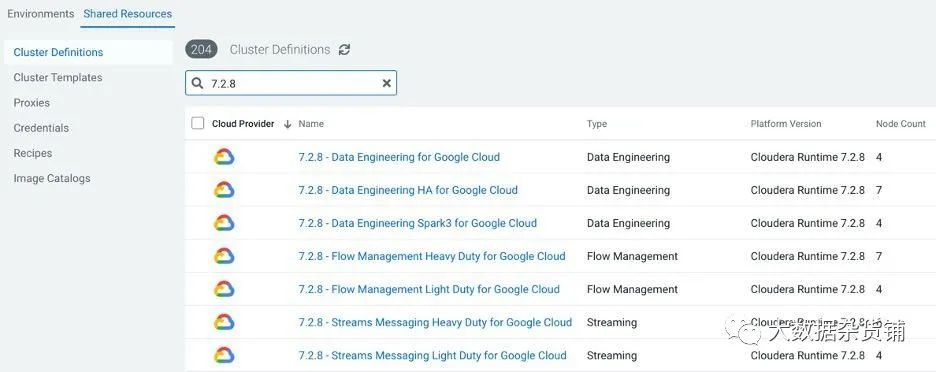Focus the cluster definitions search field
Viewport: 936px width, 372px height.
(x=291, y=84)
